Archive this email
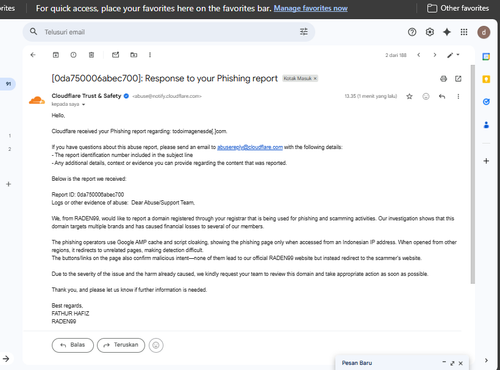This screenshot has height=370, width=500. [x=56, y=55]
